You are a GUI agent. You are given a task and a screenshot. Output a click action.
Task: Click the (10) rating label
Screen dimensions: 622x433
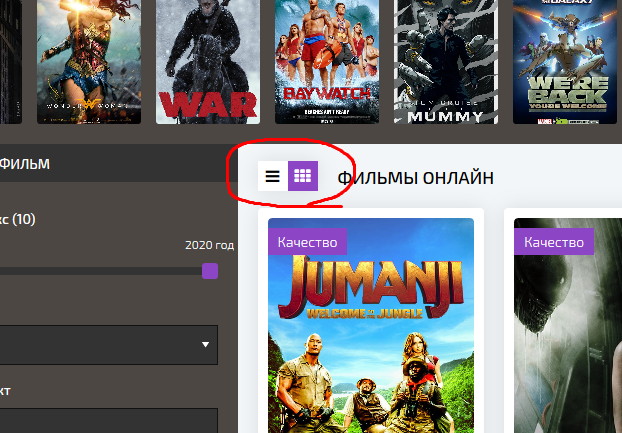coord(23,219)
